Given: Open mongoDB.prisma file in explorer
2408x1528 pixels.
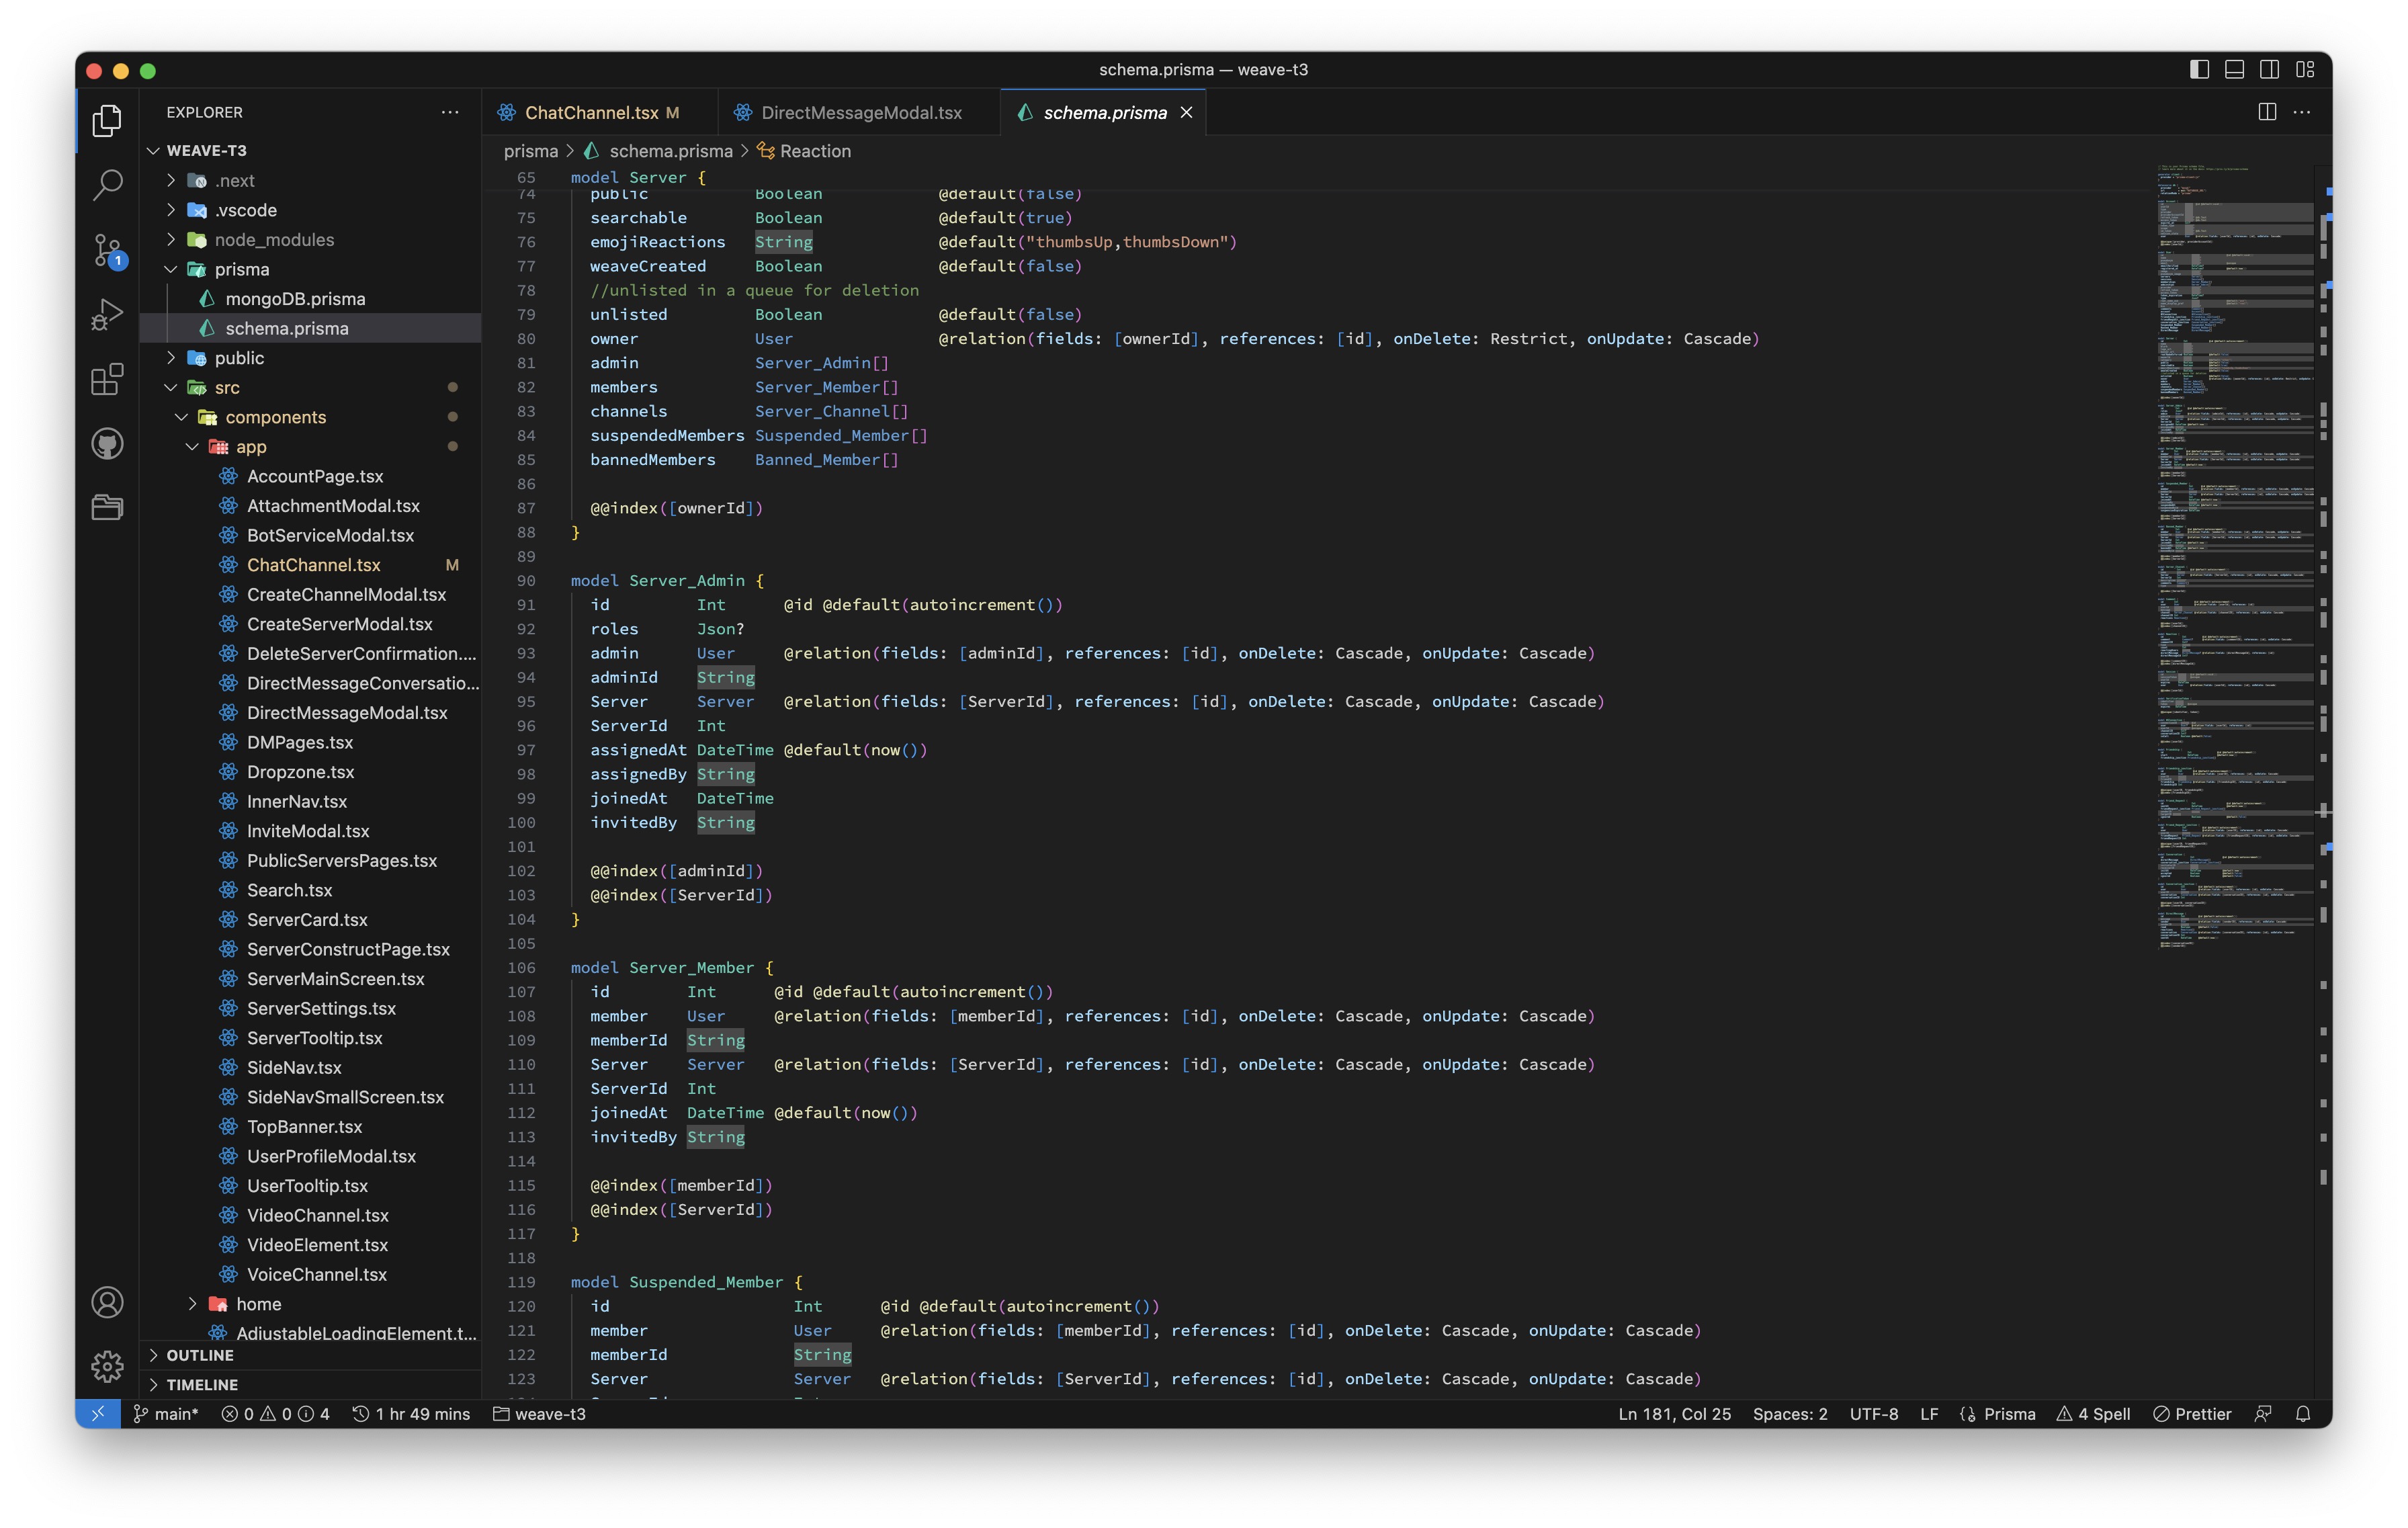Looking at the screenshot, I should pyautogui.click(x=295, y=299).
